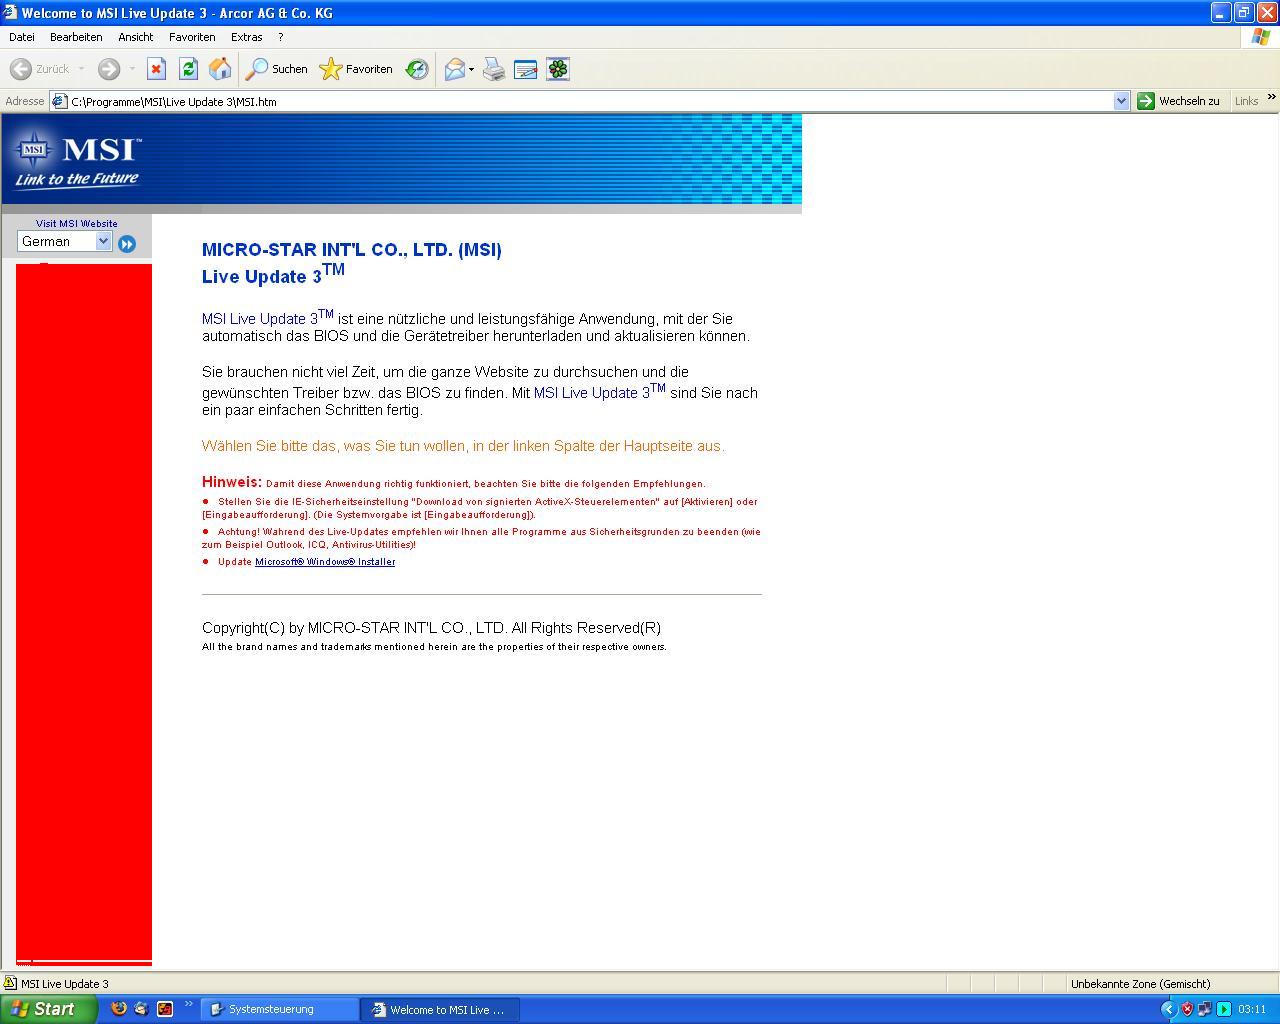Open the Microsoft Windows Installer link

[325, 561]
